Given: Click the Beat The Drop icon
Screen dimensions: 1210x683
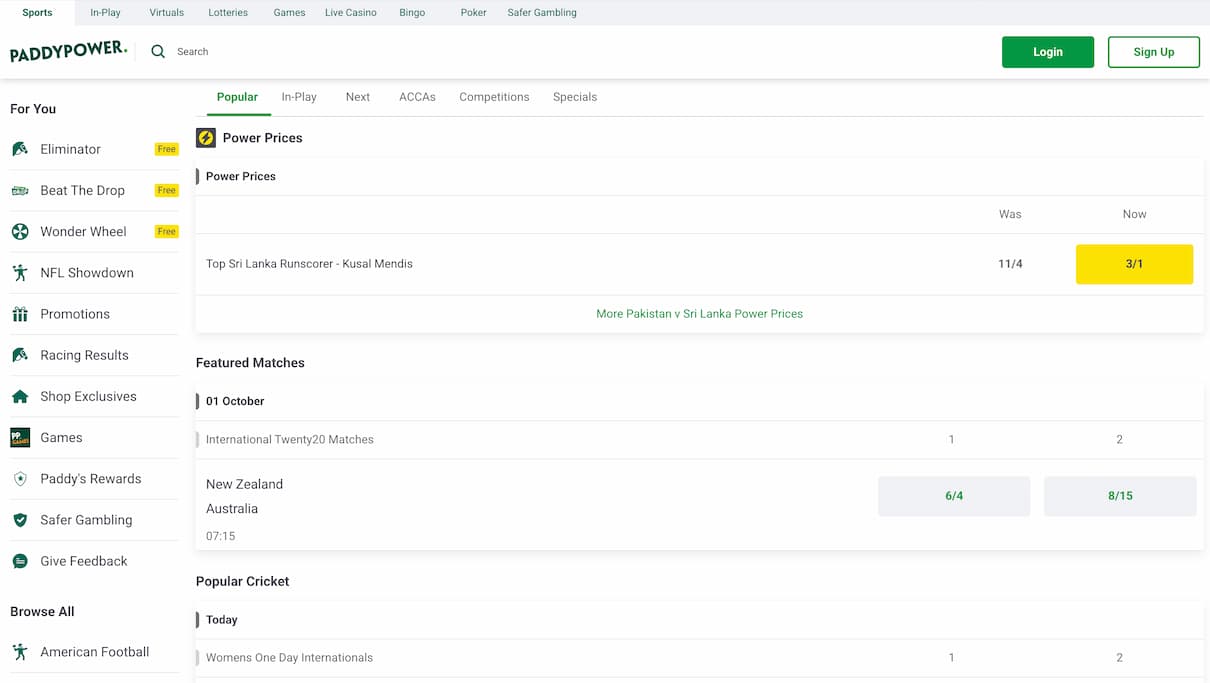Looking at the screenshot, I should (x=20, y=190).
